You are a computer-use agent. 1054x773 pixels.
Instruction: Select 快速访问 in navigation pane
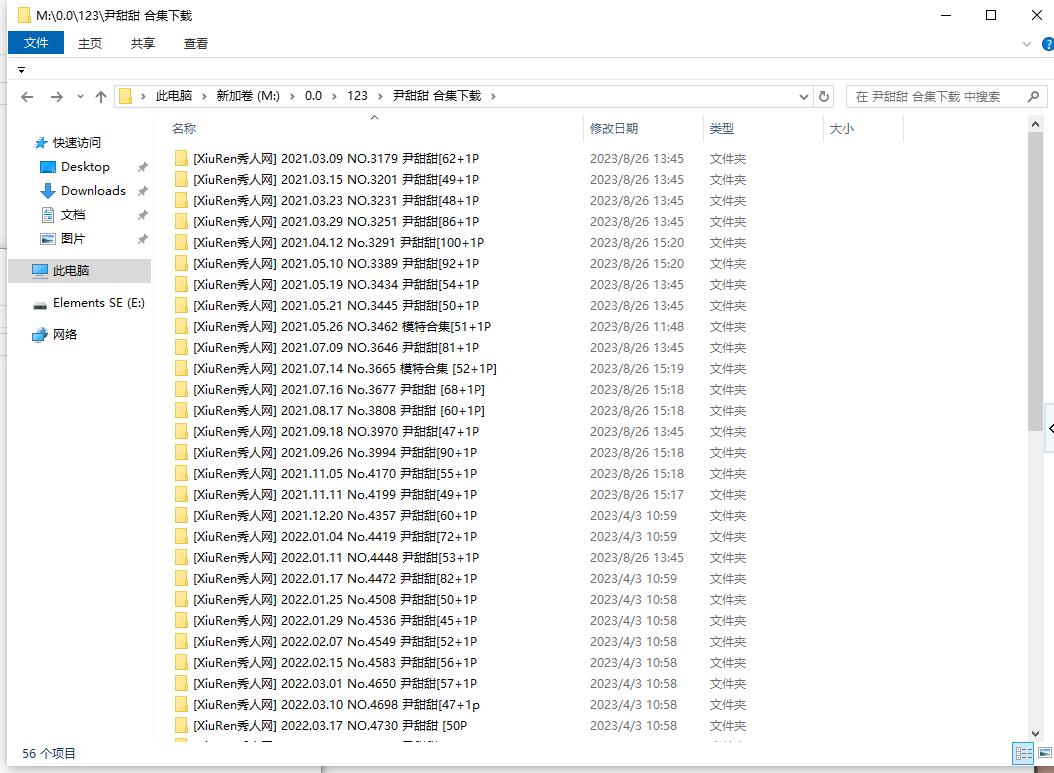[x=77, y=143]
